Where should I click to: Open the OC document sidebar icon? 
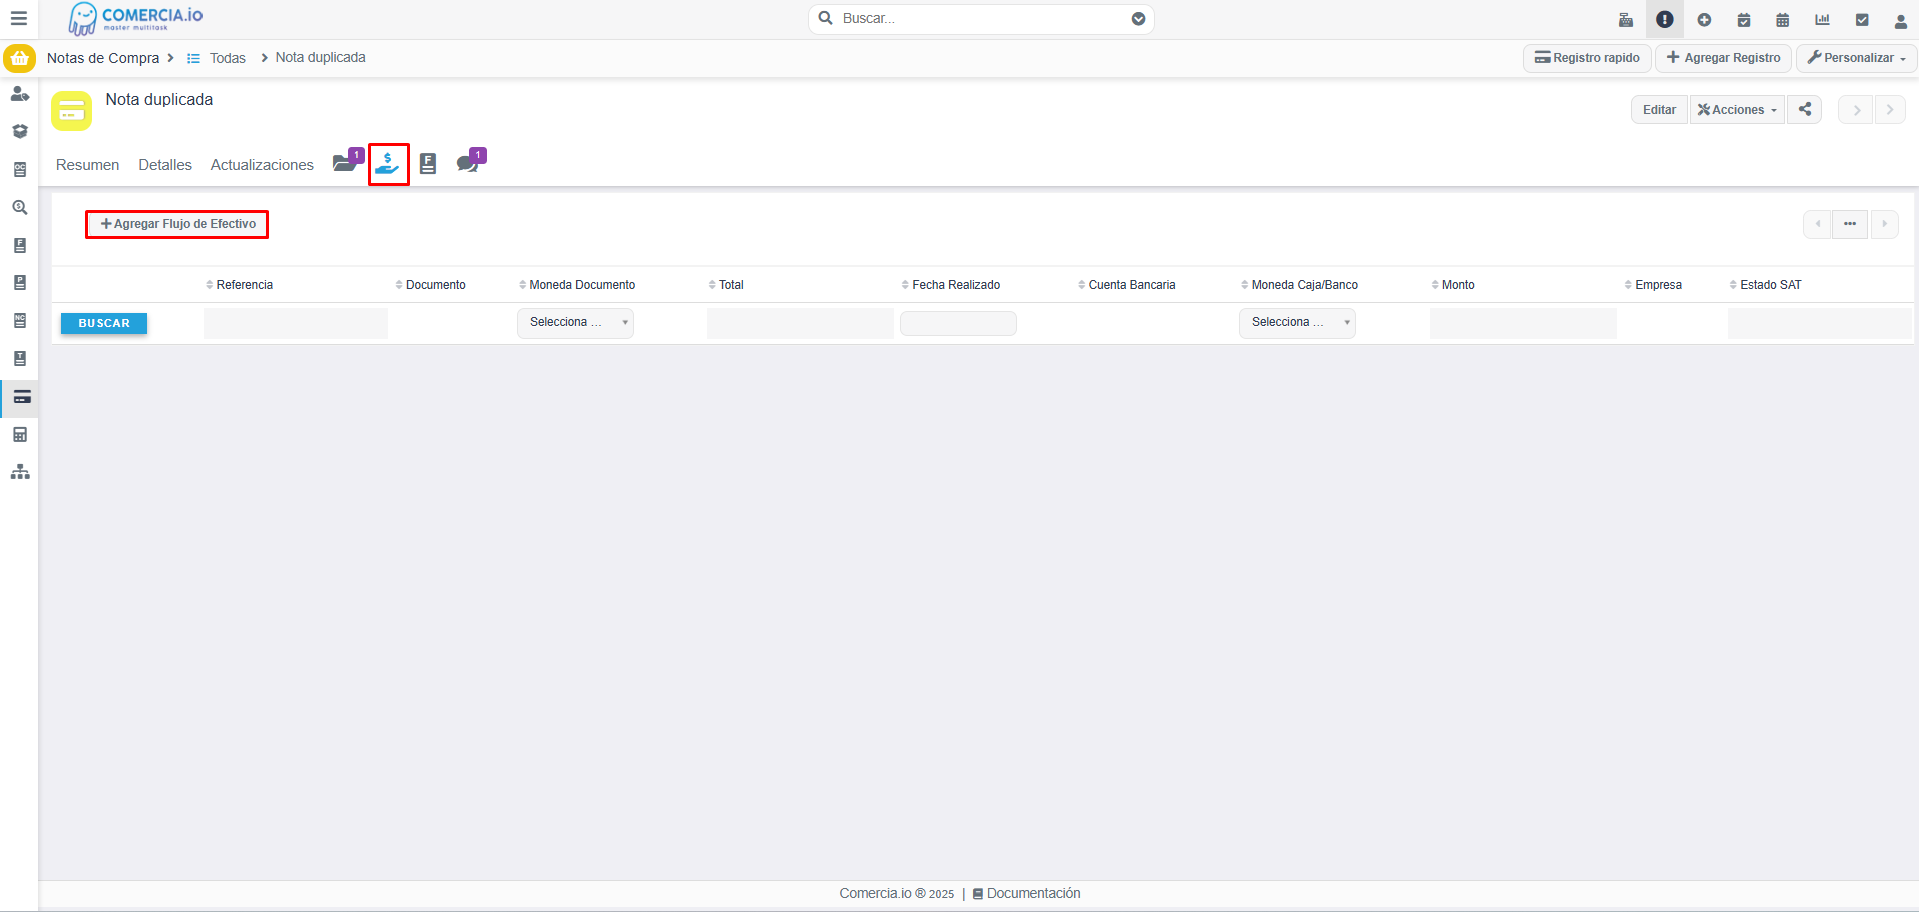[x=19, y=170]
